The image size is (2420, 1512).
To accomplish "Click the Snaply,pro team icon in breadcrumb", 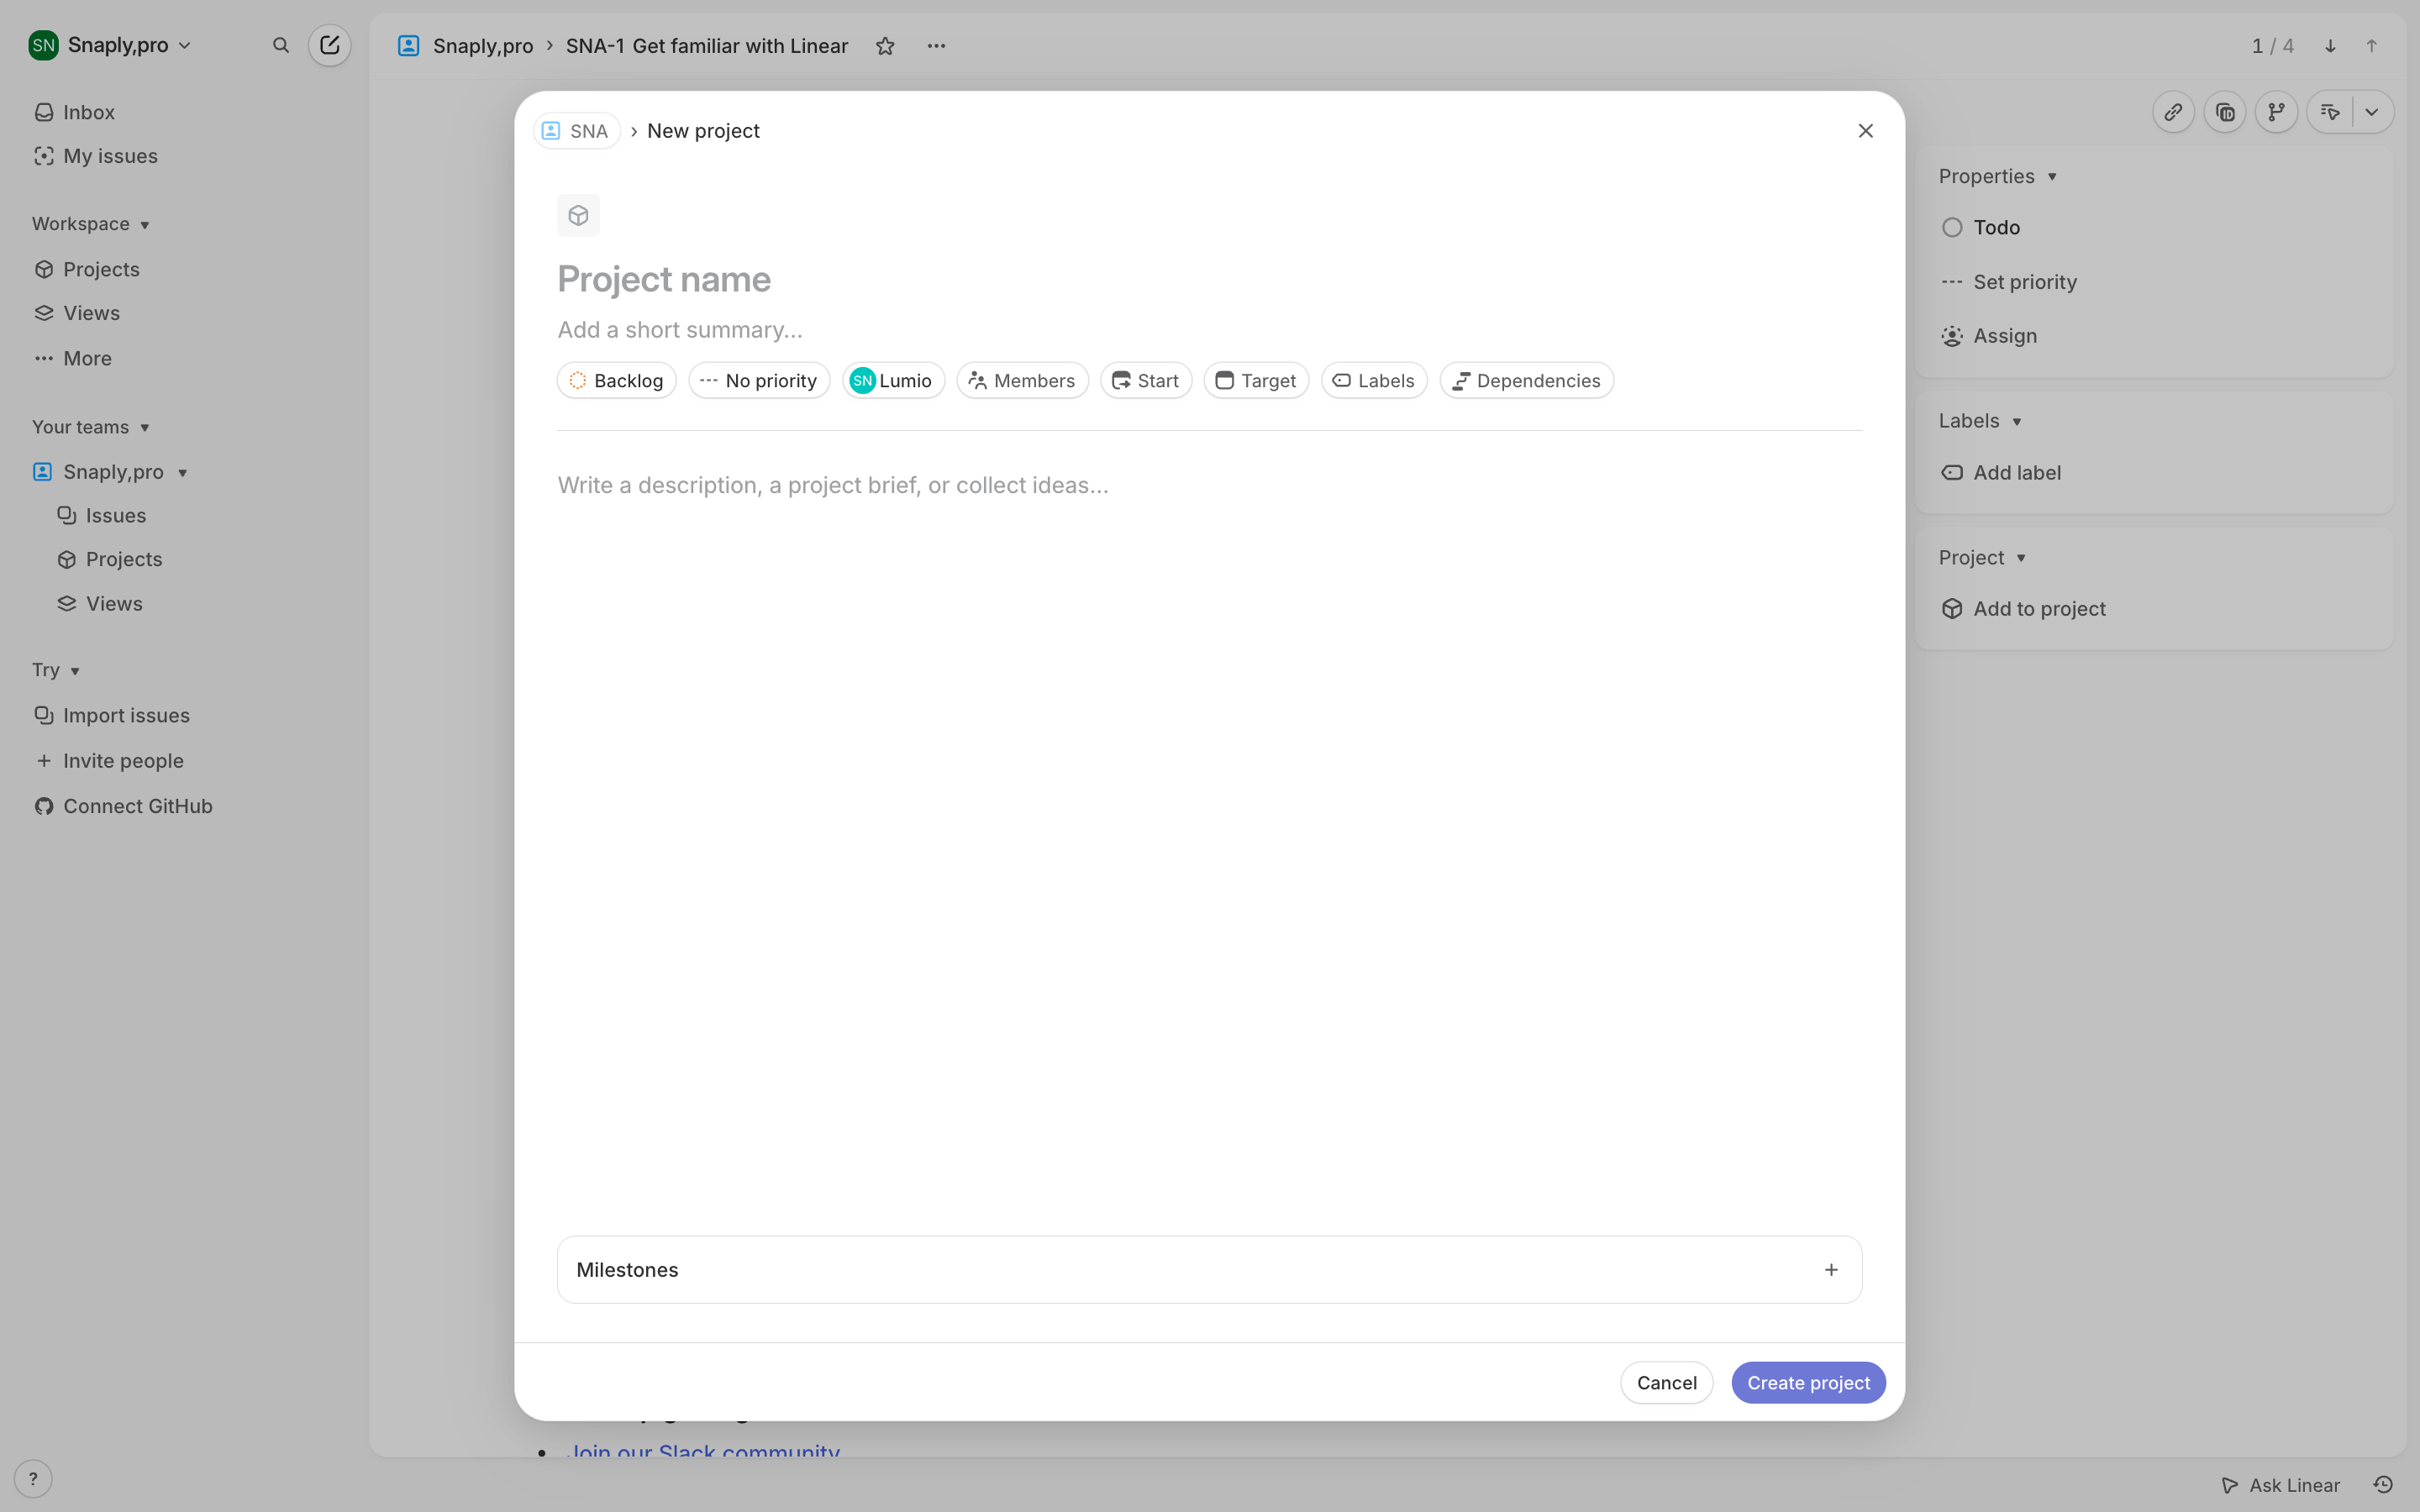I will tap(408, 46).
